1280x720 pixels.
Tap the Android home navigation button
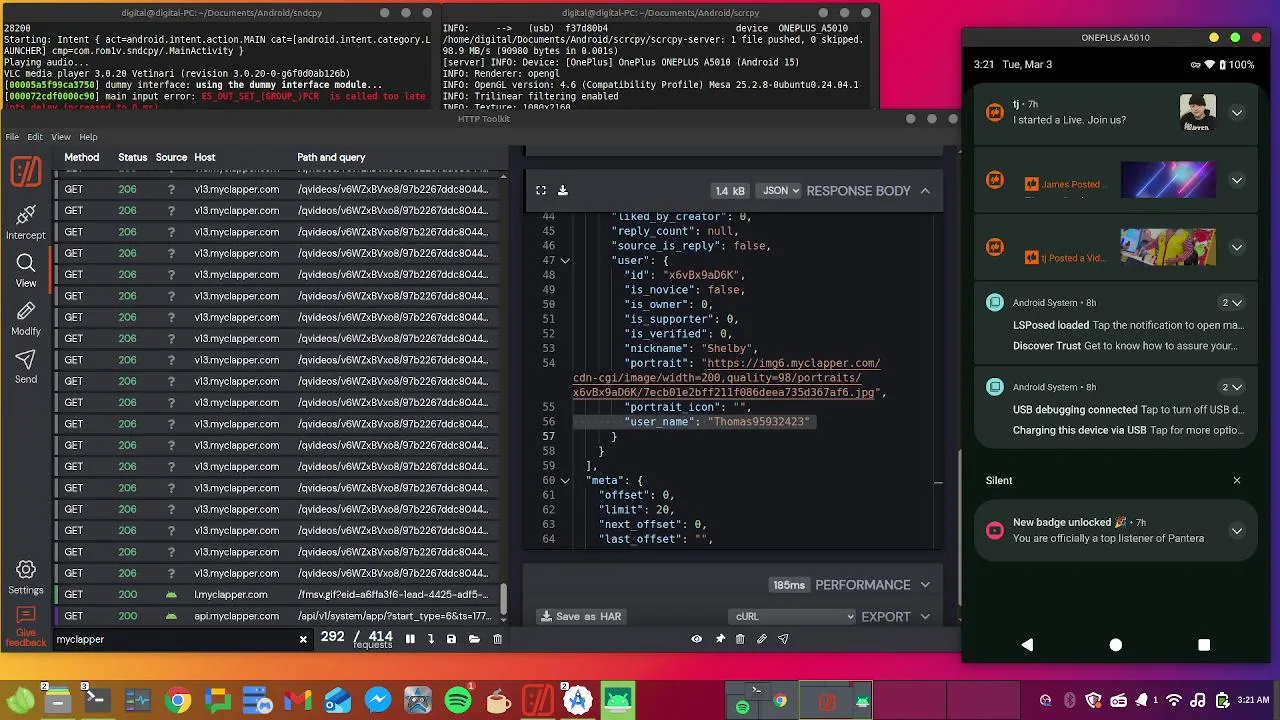click(1116, 645)
